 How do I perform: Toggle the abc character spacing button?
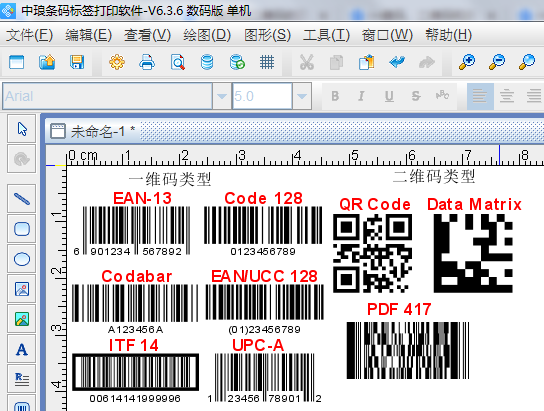[442, 95]
